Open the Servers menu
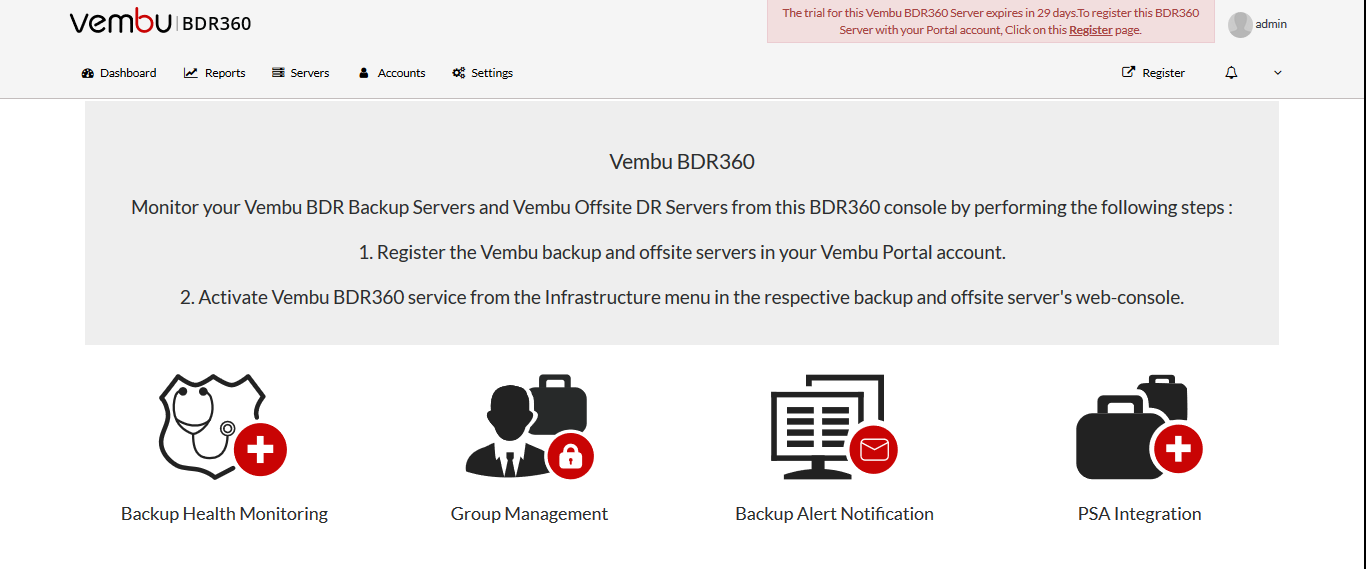The image size is (1366, 569). click(300, 73)
